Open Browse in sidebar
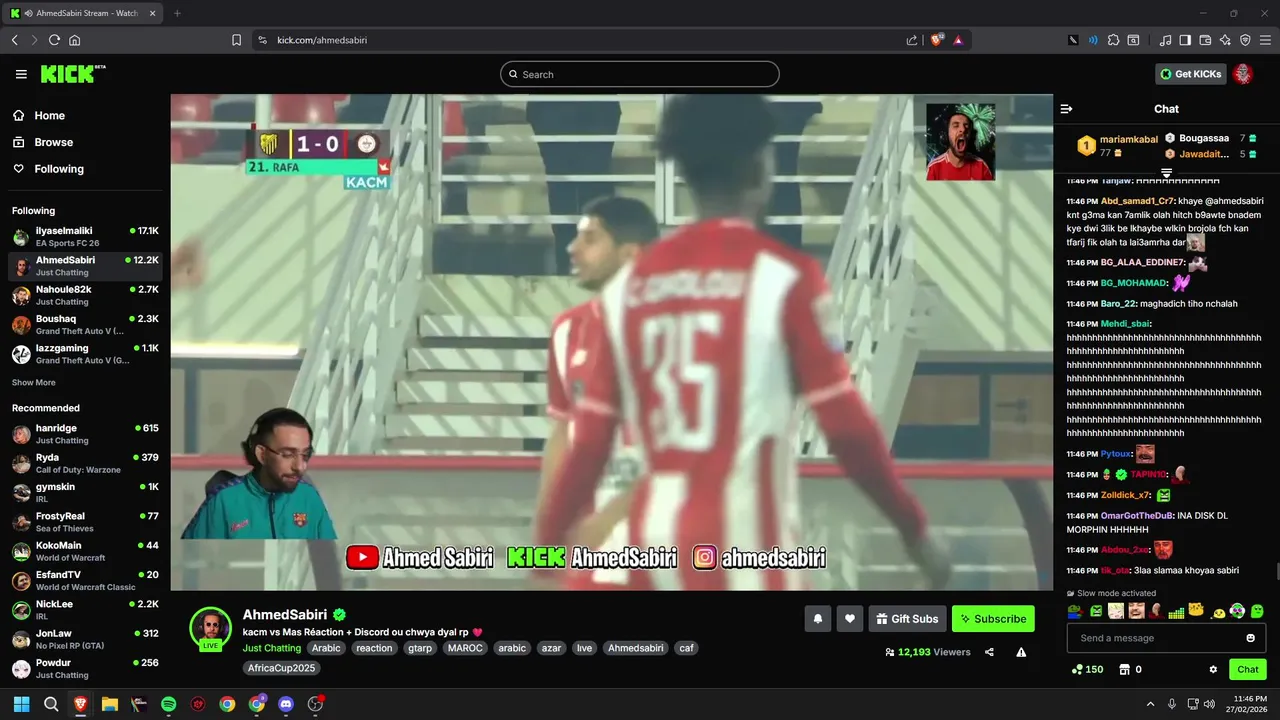Screen dimensions: 1280x720 tap(42, 142)
